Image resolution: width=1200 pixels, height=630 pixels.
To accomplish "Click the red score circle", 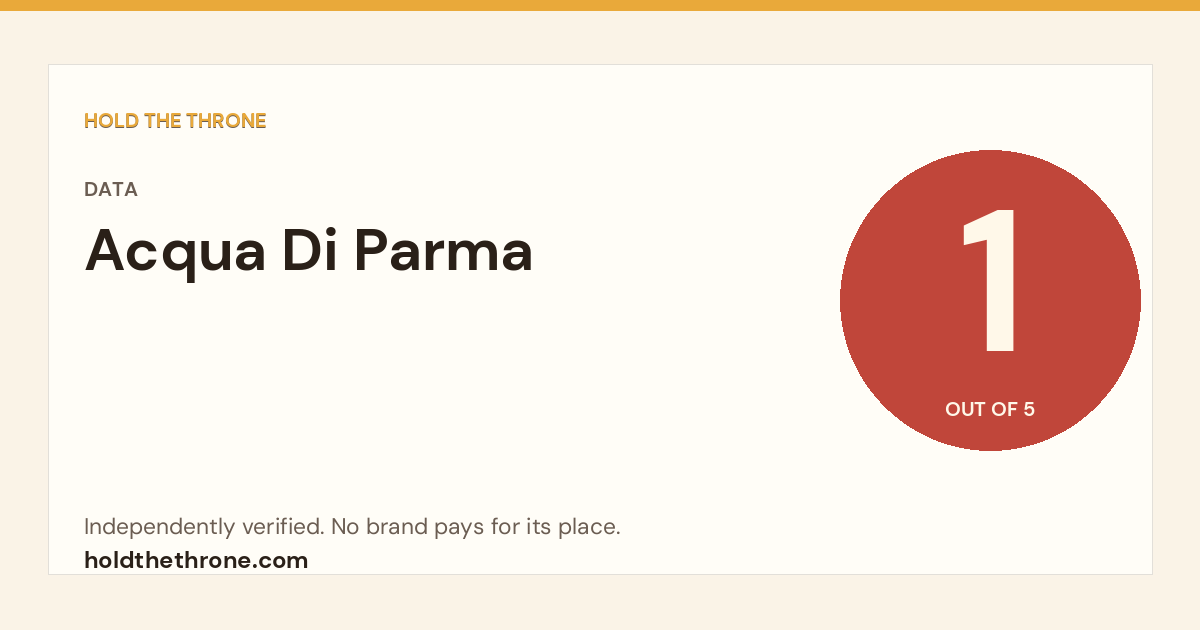I will tap(990, 300).
